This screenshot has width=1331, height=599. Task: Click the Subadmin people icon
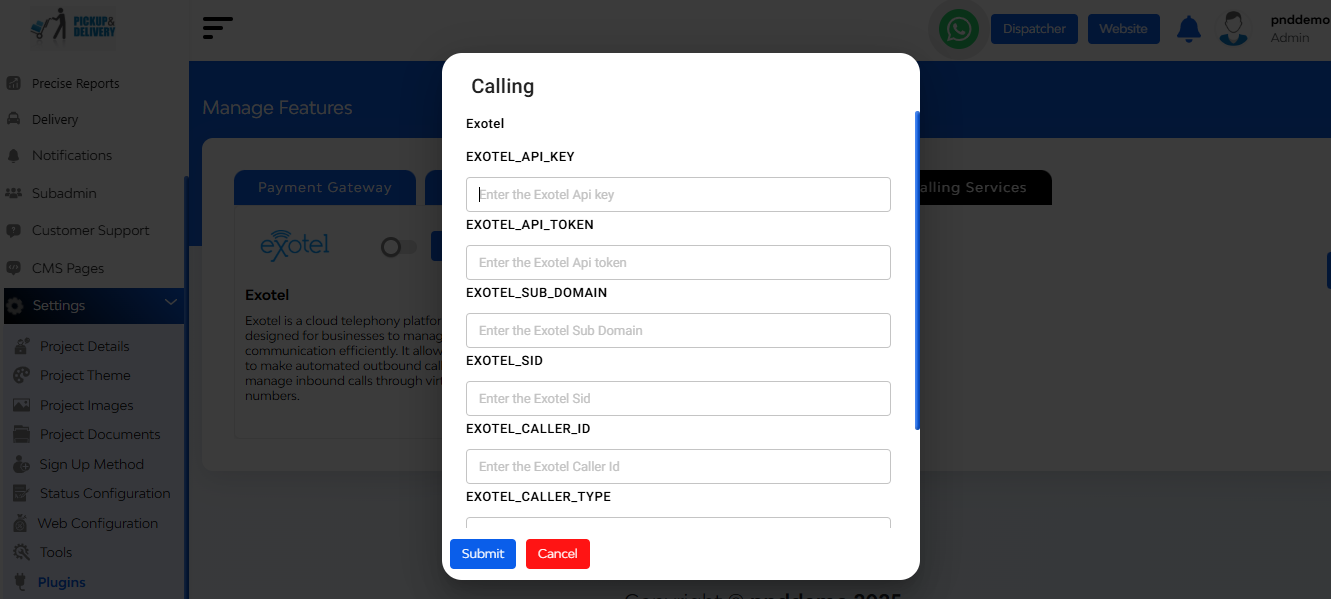coord(14,193)
